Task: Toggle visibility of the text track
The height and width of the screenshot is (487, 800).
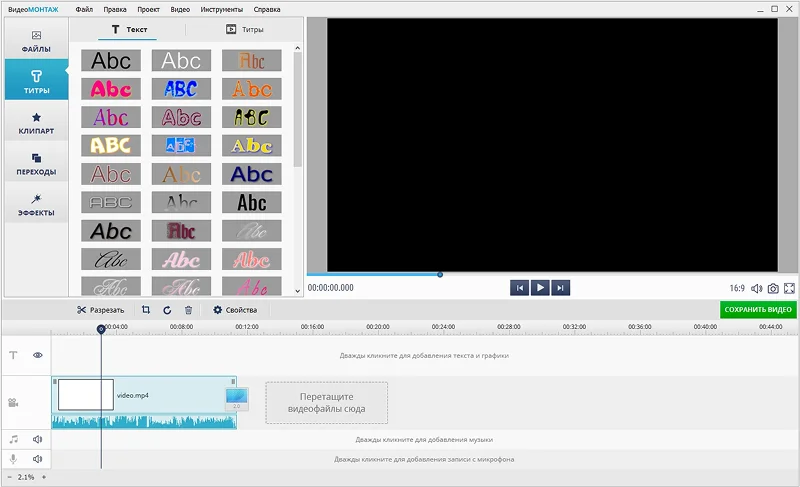Action: coord(38,355)
